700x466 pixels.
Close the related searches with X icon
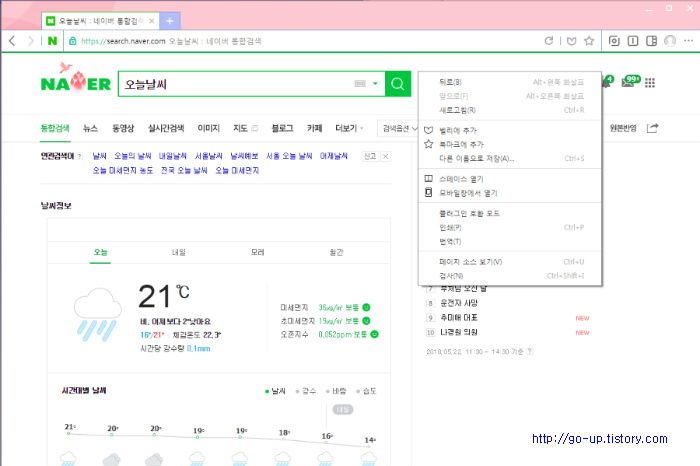[x=385, y=156]
